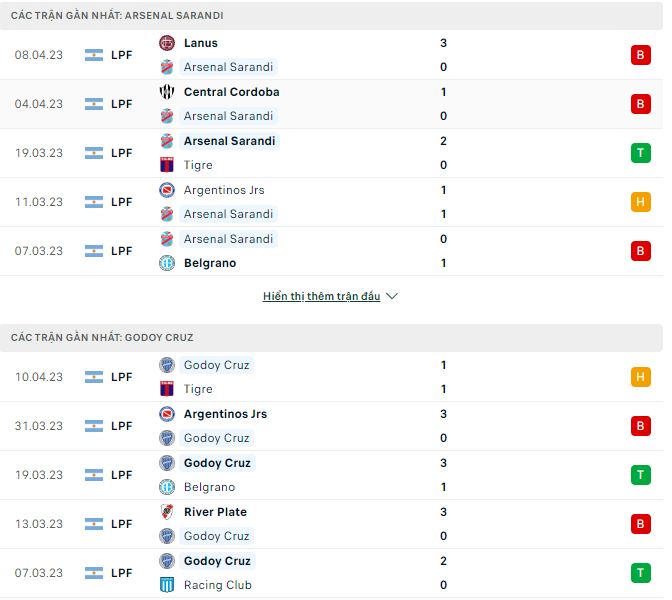This screenshot has width=672, height=600.
Task: Click the Tigre crest in 19.03.23 match
Action: click(167, 165)
